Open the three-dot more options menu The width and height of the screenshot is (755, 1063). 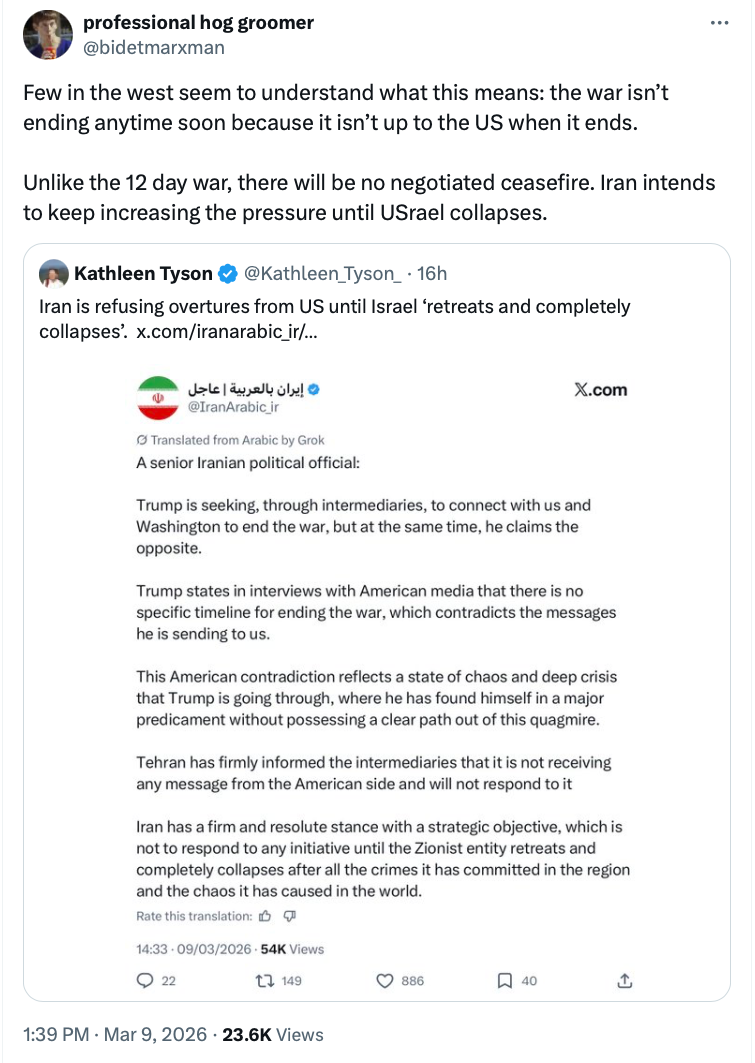719,23
